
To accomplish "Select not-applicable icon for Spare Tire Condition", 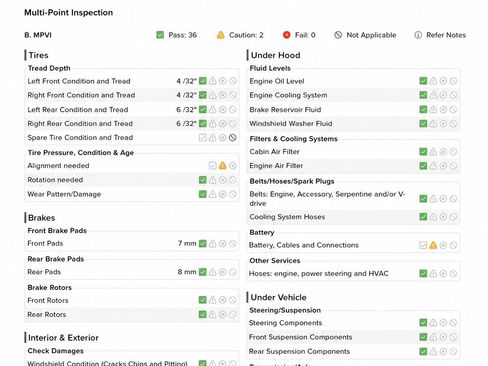I will 233,137.
